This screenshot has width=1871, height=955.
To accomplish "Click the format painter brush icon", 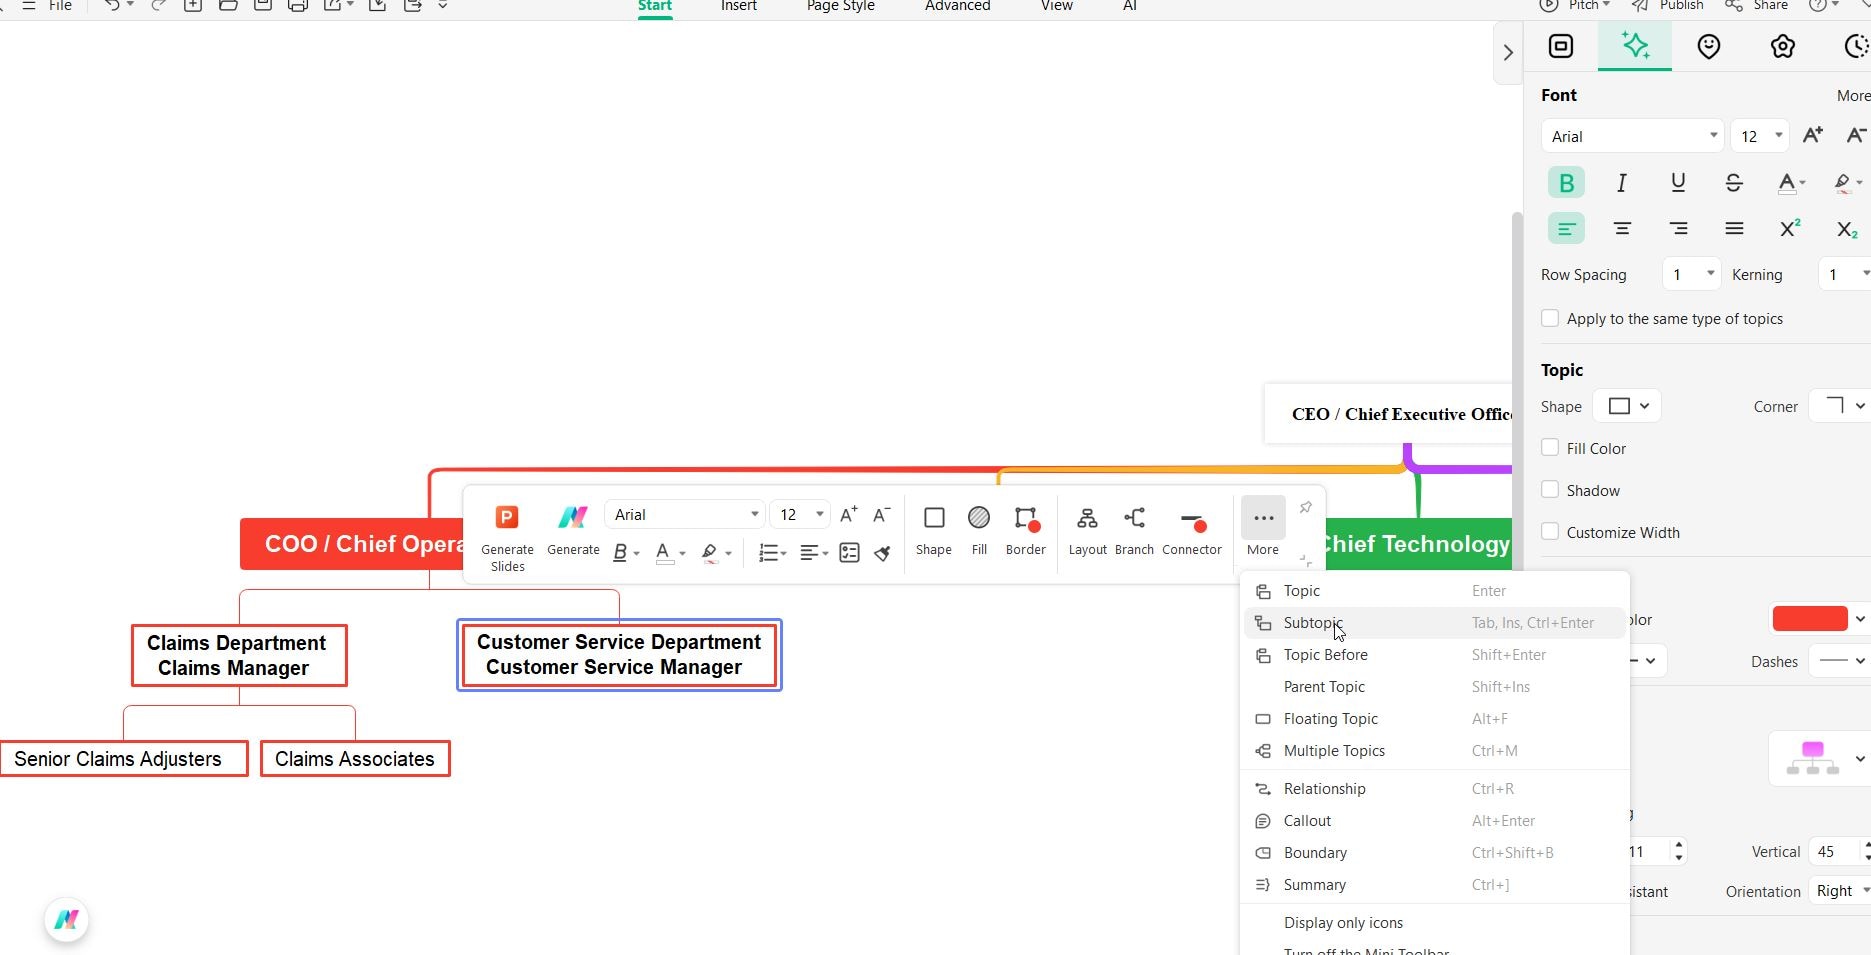I will [882, 553].
